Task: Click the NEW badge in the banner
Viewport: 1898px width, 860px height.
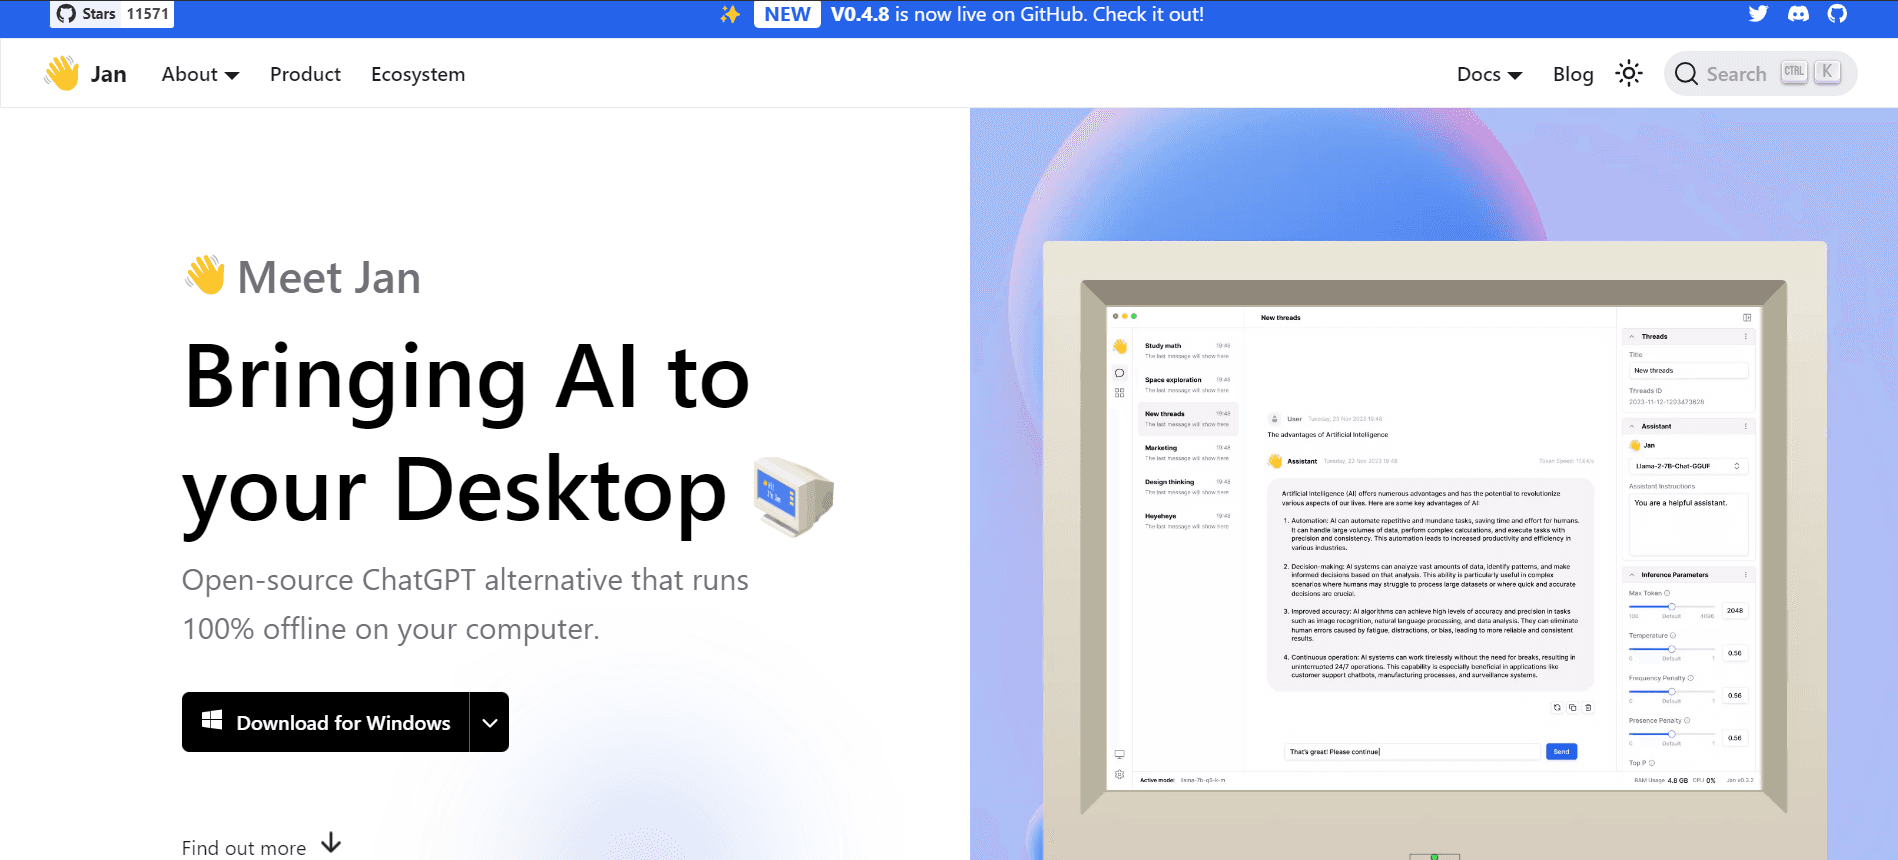Action: pyautogui.click(x=787, y=14)
